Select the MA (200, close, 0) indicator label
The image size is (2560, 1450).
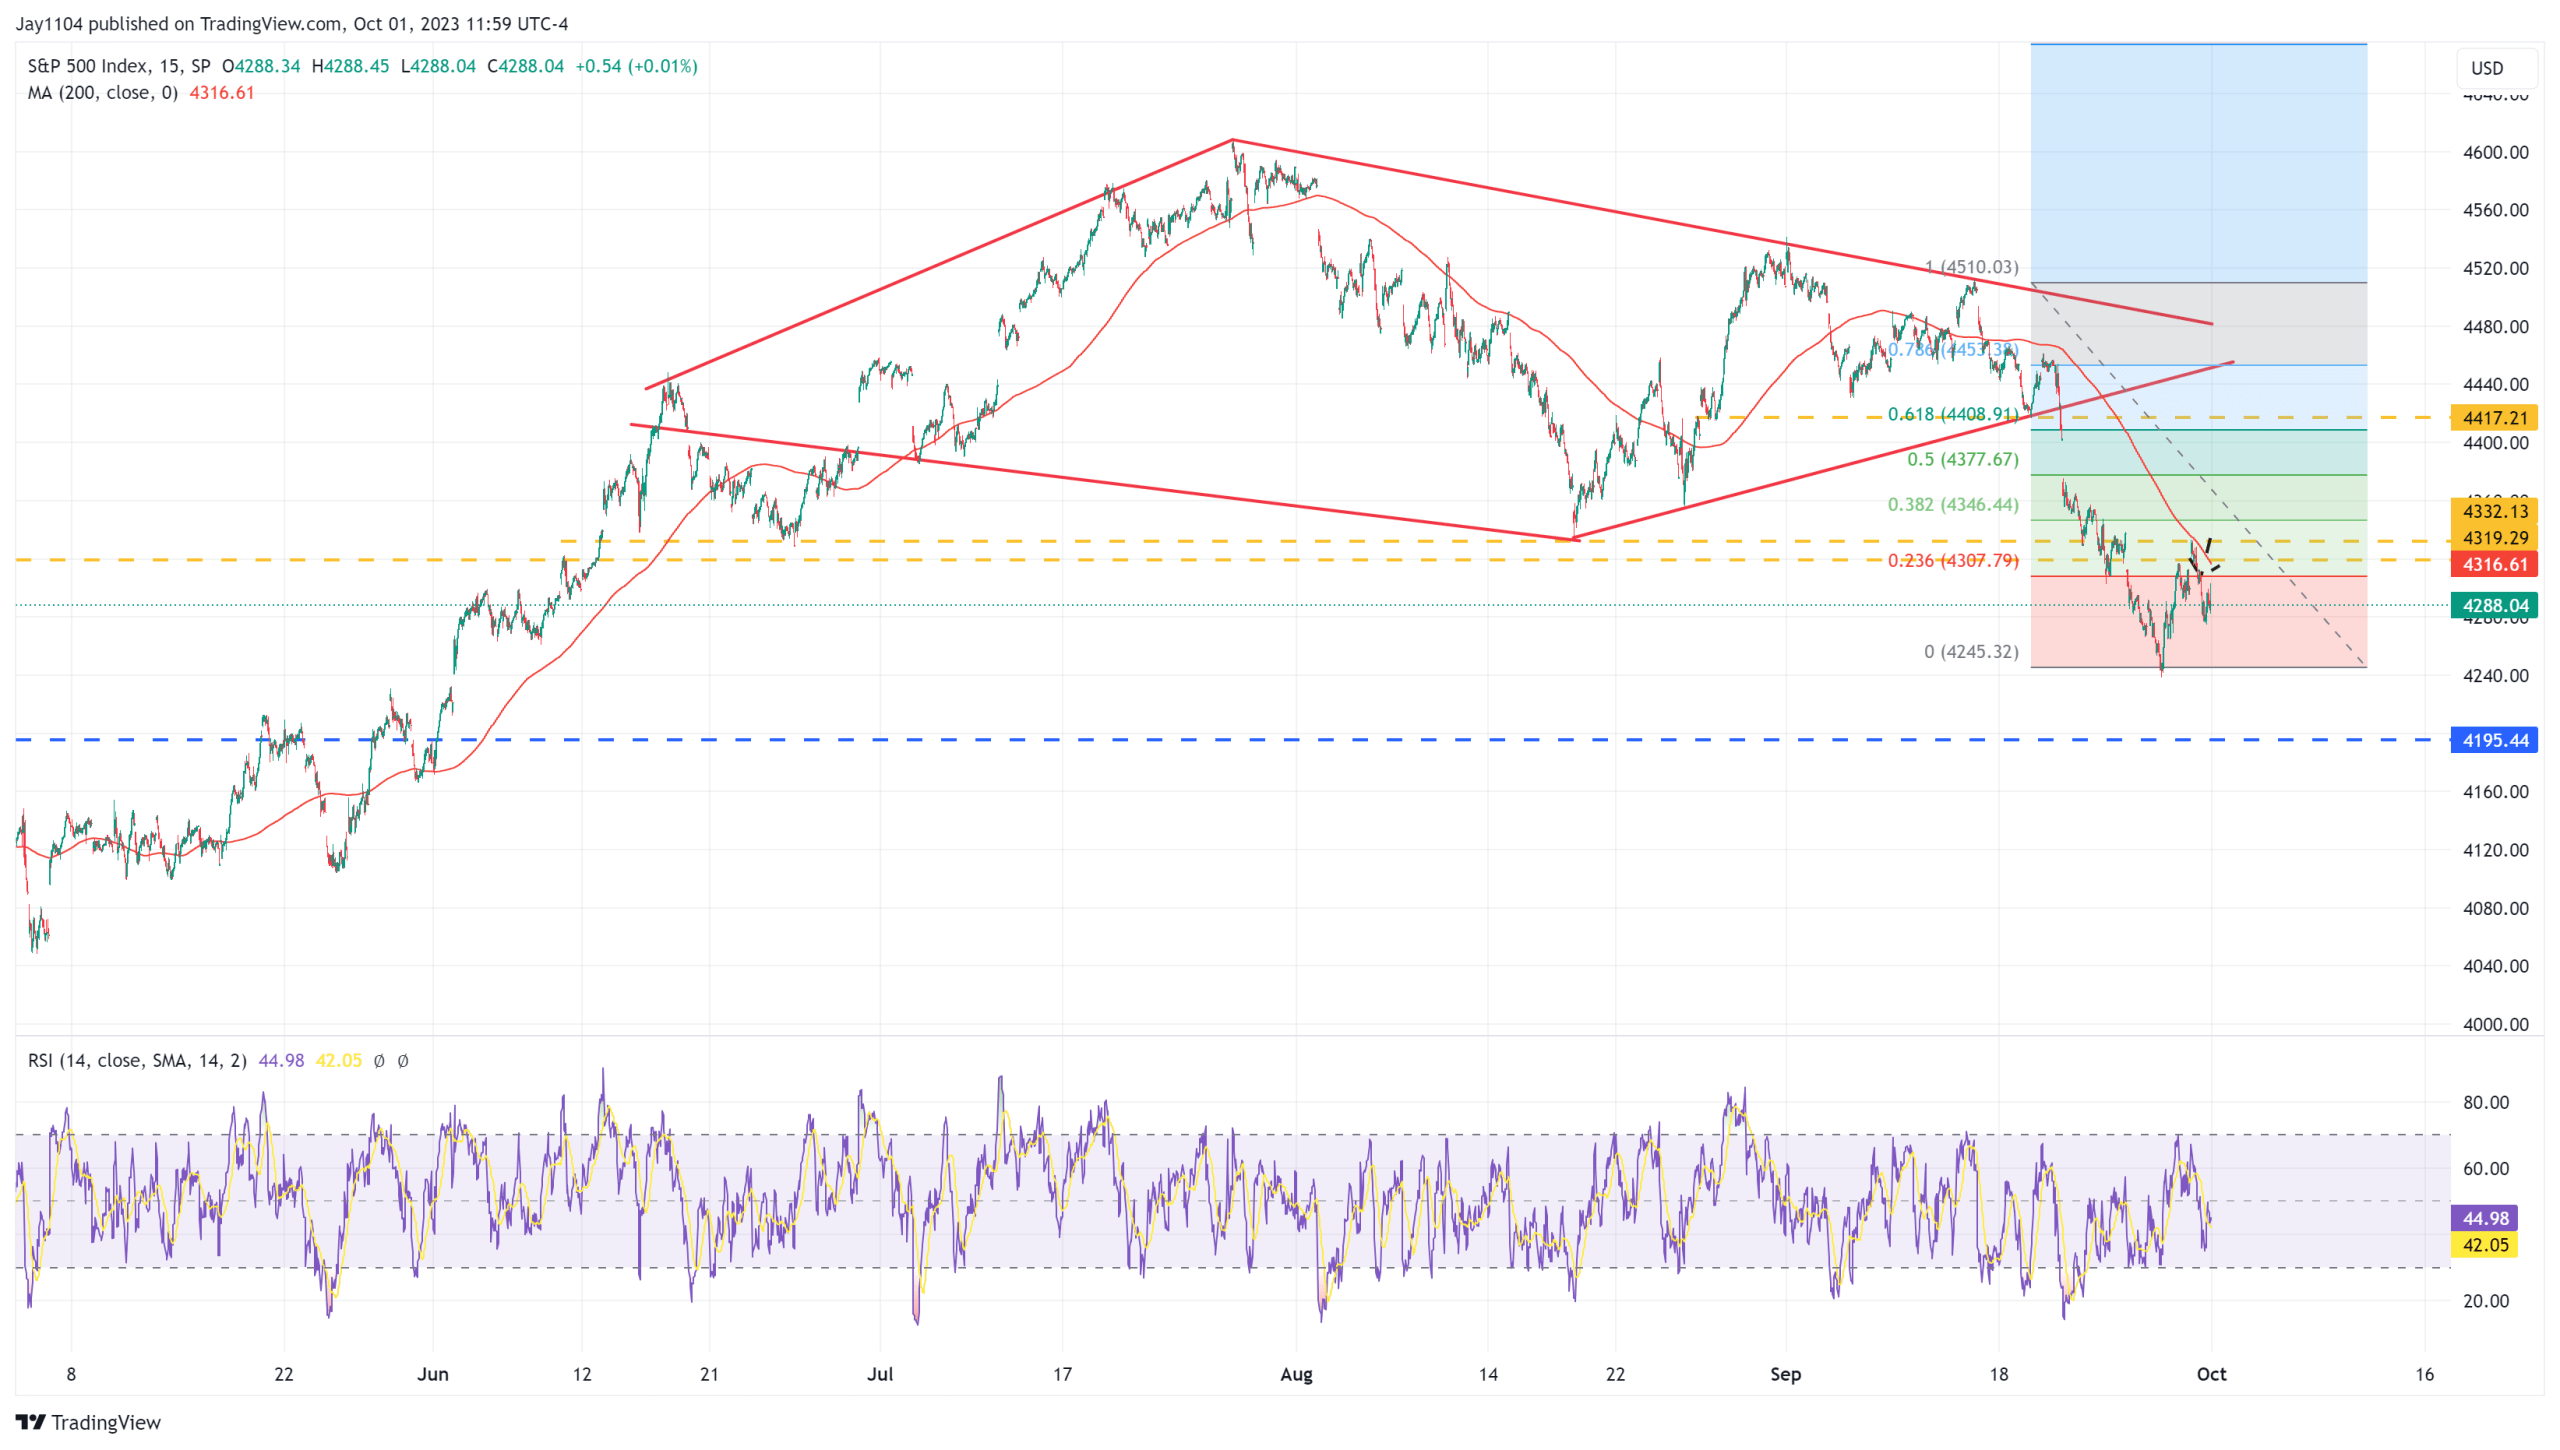(102, 92)
